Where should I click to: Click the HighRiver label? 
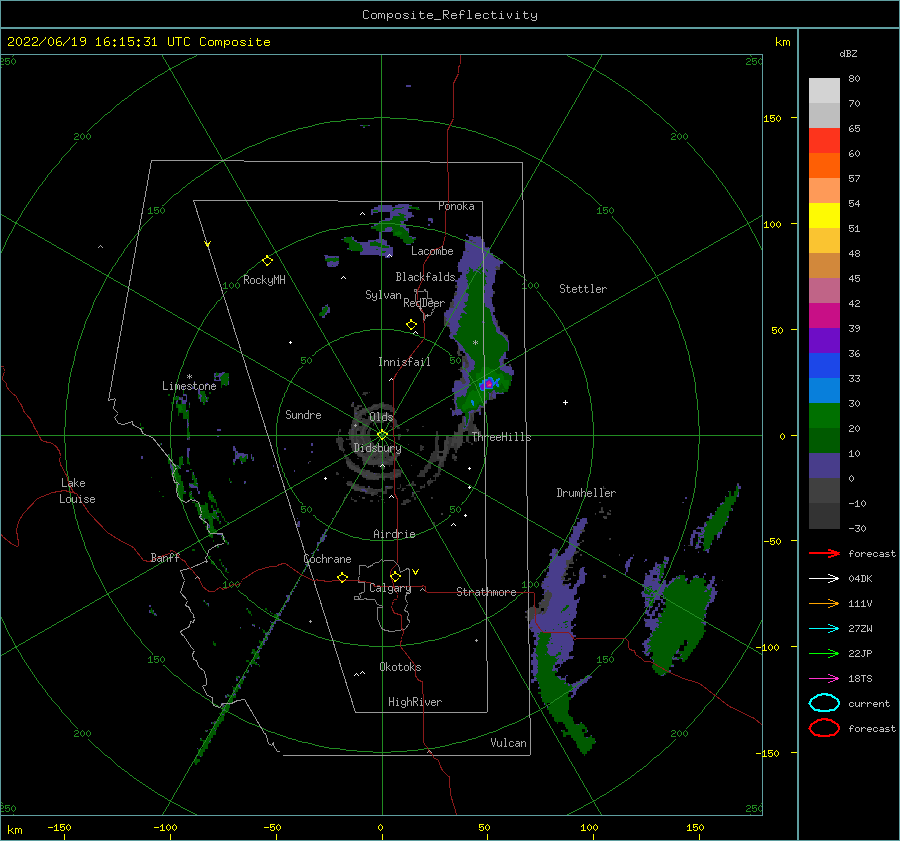point(415,702)
